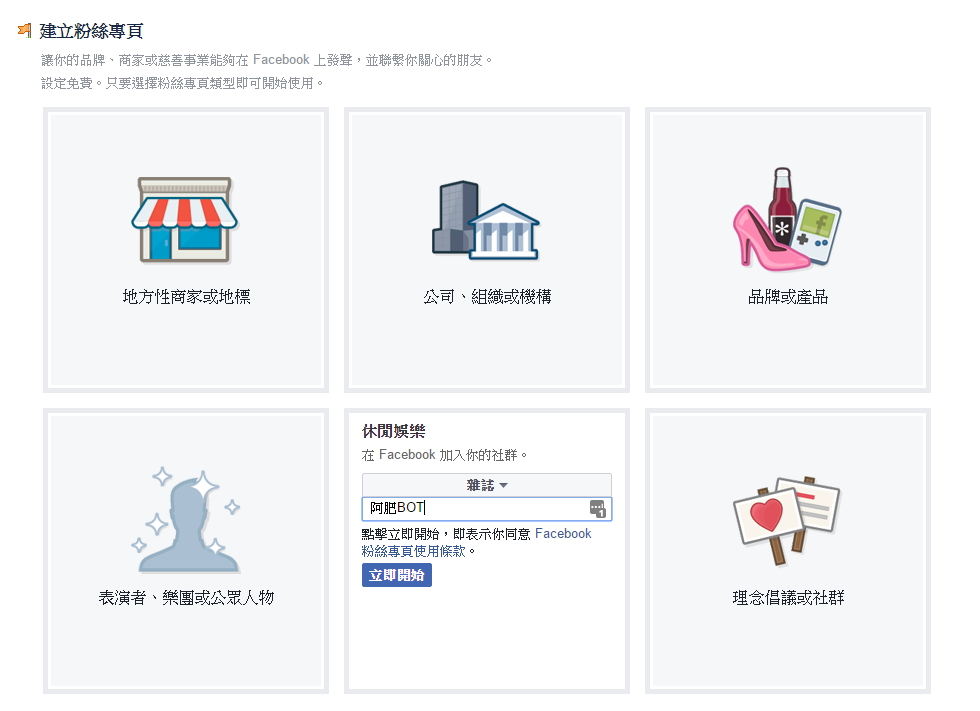
Task: Click the 建立粉絲專頁 page title
Action: point(91,31)
